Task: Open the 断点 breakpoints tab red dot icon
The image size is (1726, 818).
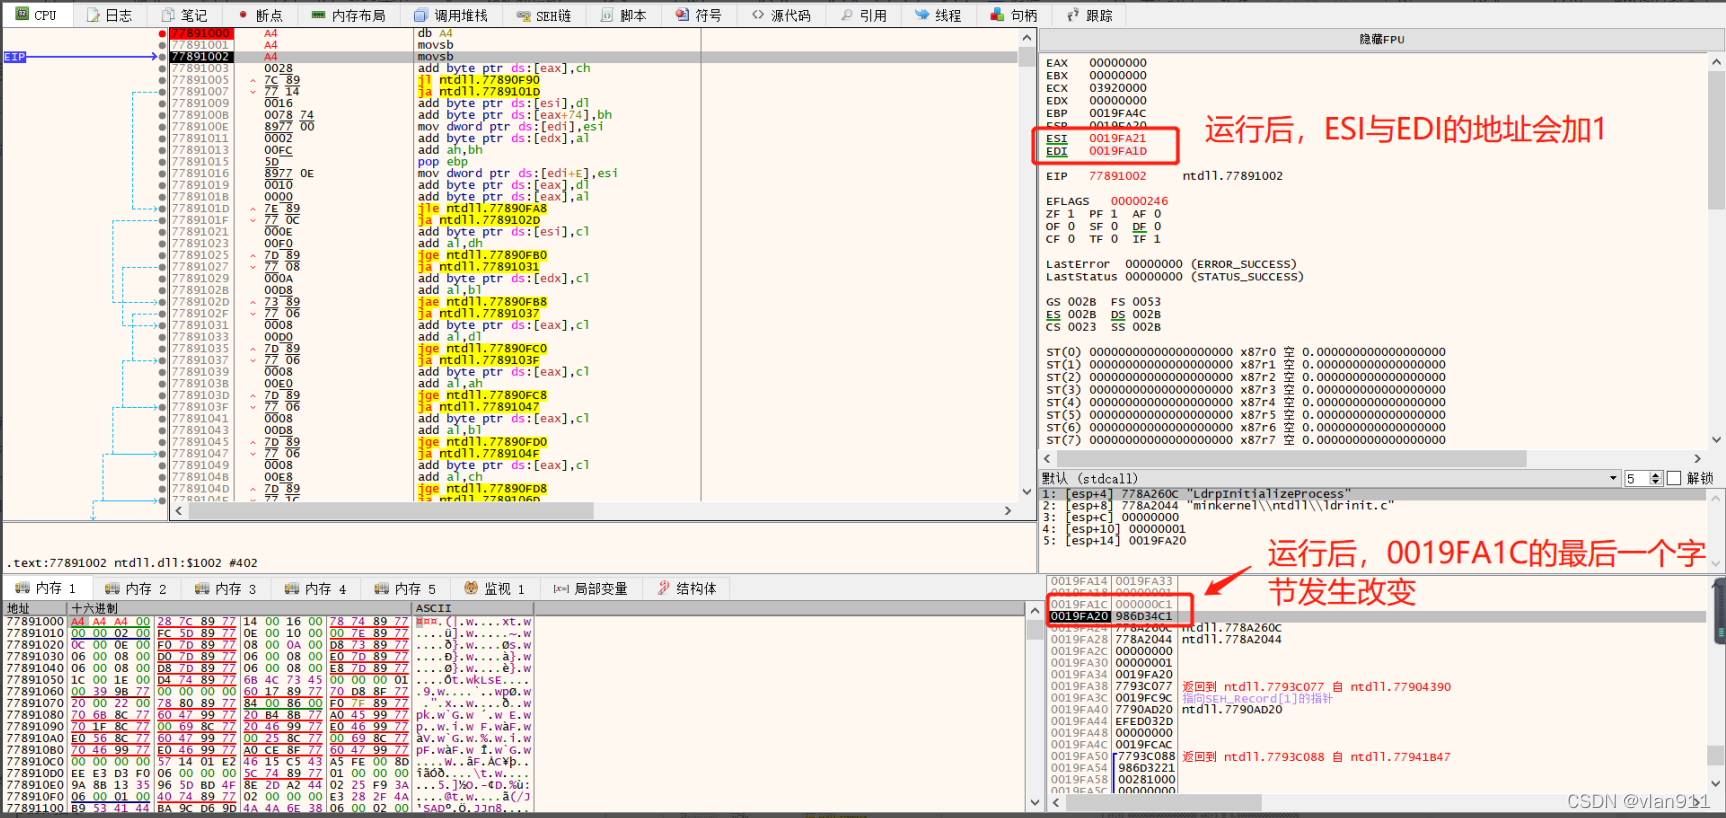Action: click(243, 15)
